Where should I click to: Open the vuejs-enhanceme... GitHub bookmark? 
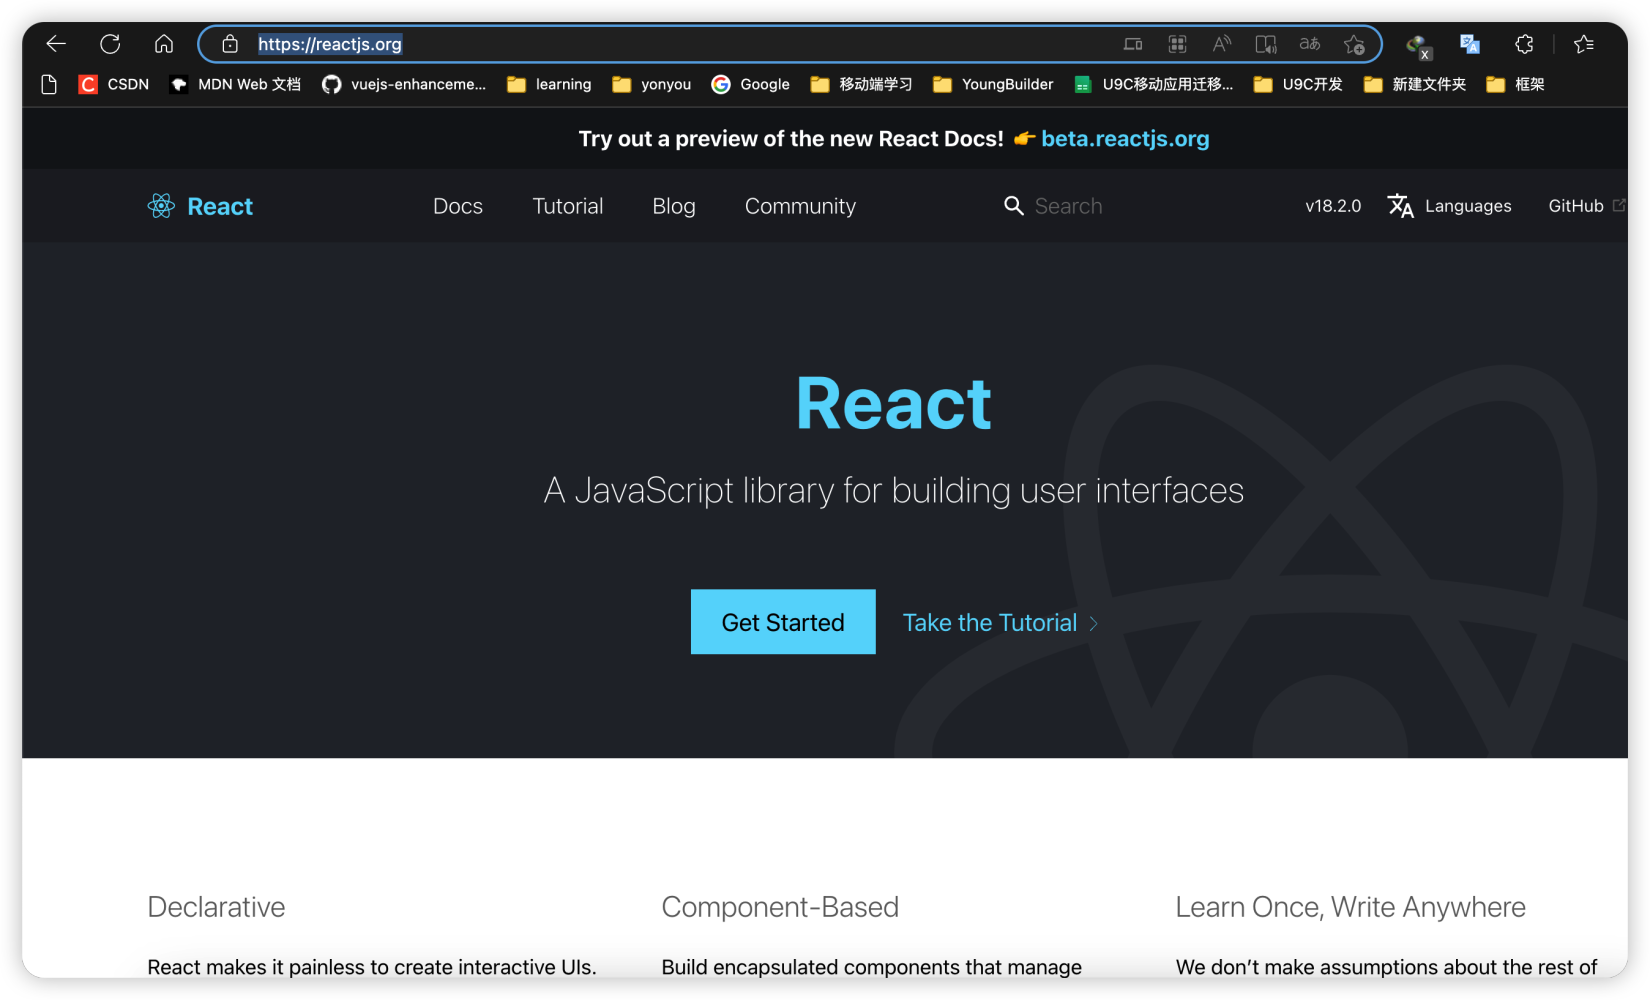point(404,84)
